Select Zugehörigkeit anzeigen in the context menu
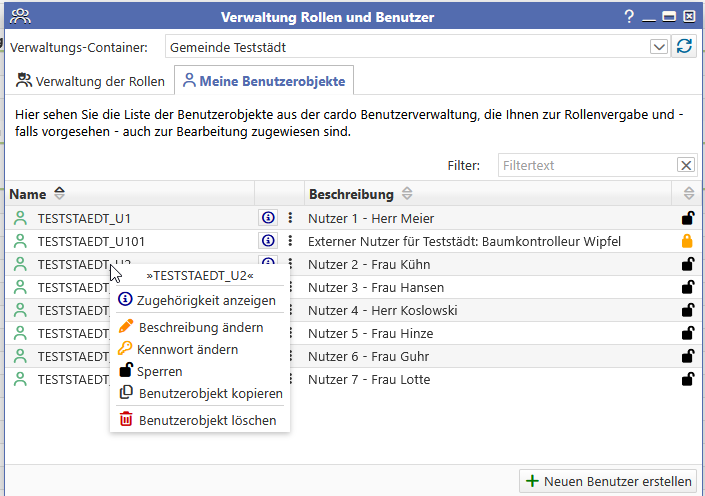Image resolution: width=705 pixels, height=496 pixels. point(206,300)
